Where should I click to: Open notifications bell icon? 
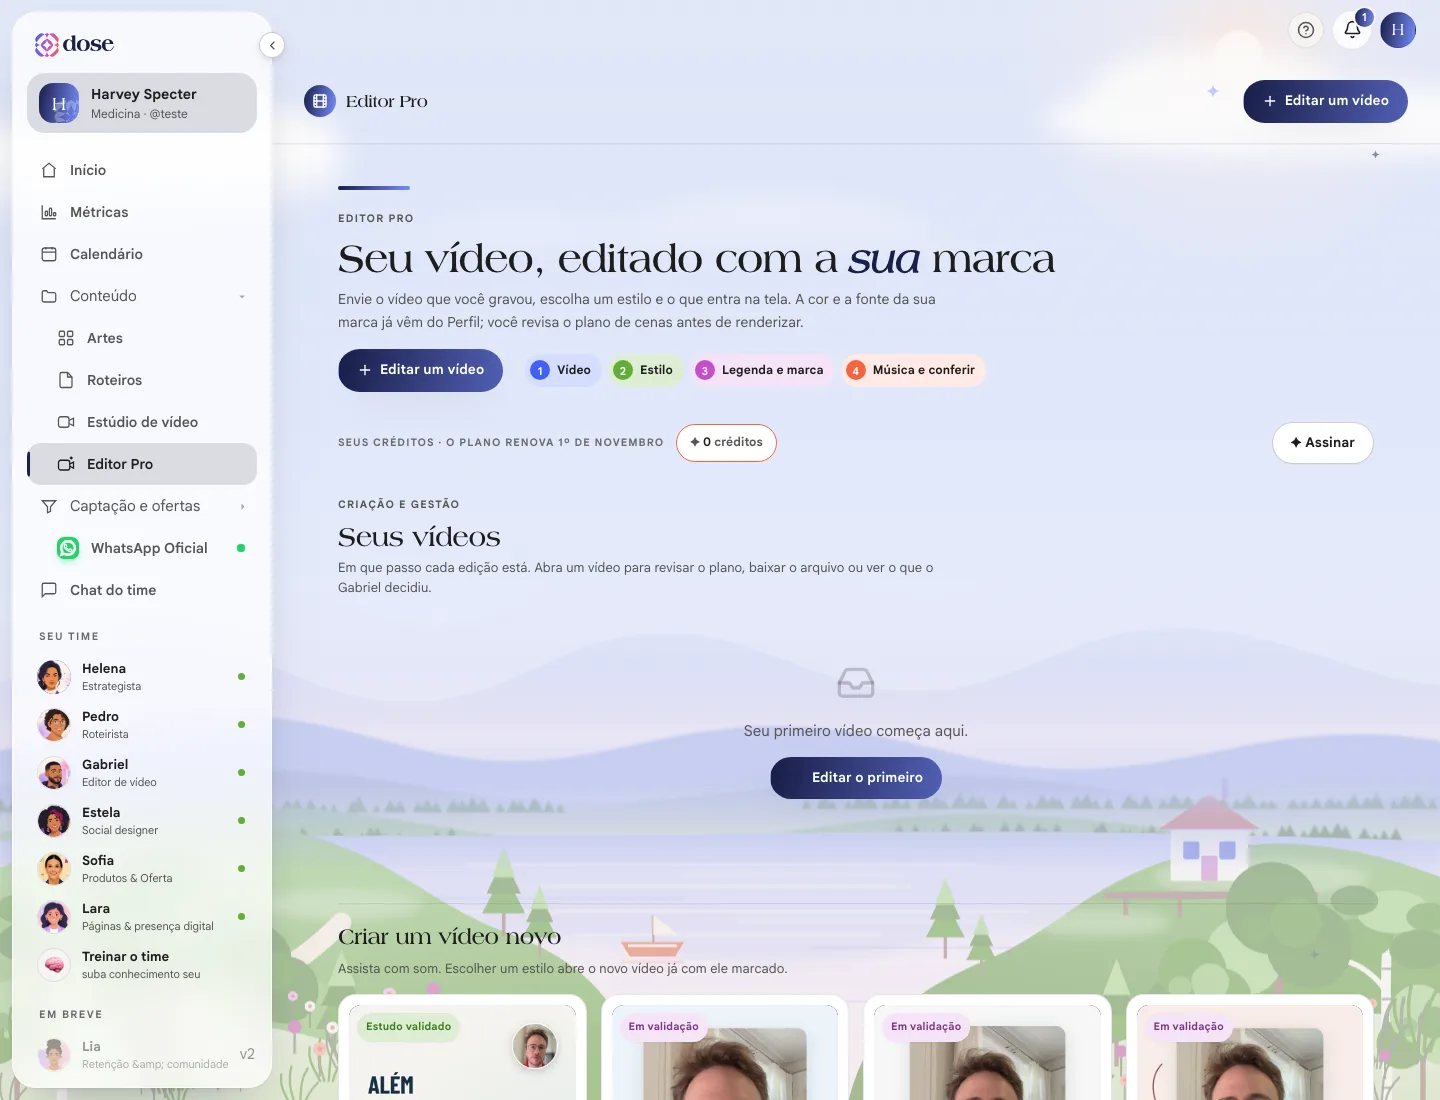[1352, 30]
